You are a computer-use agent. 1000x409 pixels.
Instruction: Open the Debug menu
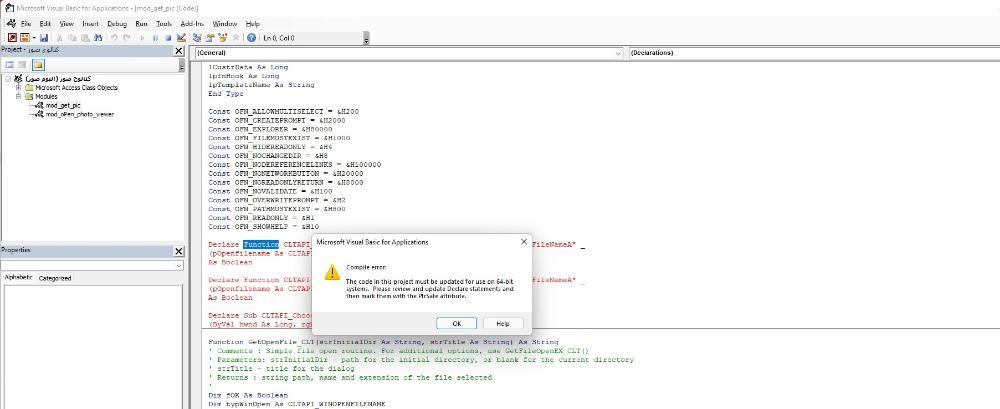click(x=117, y=24)
